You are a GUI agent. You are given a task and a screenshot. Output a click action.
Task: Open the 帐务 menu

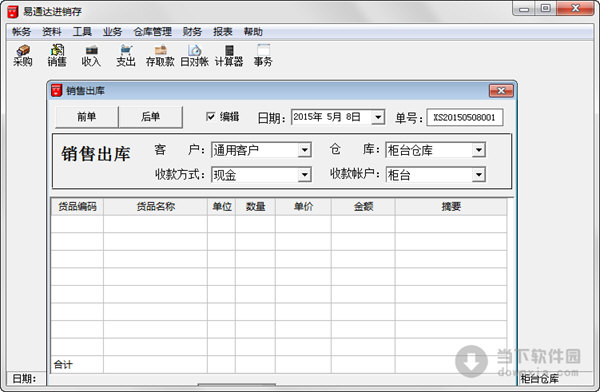pyautogui.click(x=21, y=32)
